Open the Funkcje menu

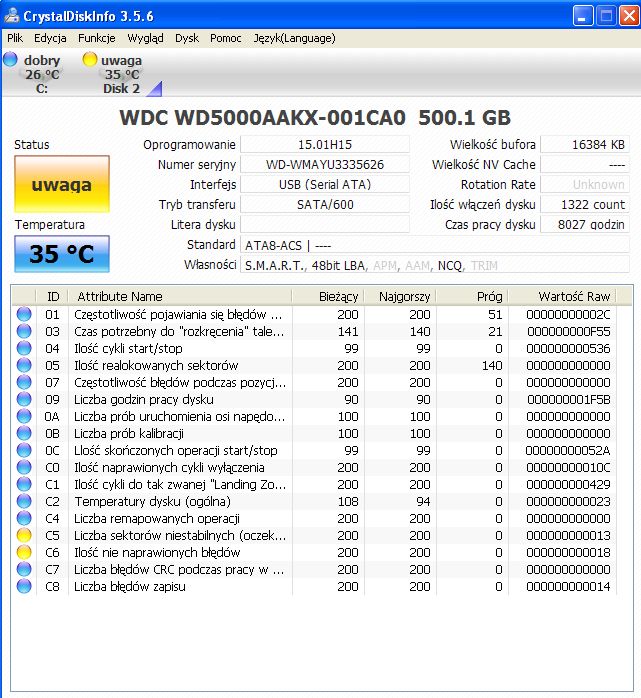97,38
